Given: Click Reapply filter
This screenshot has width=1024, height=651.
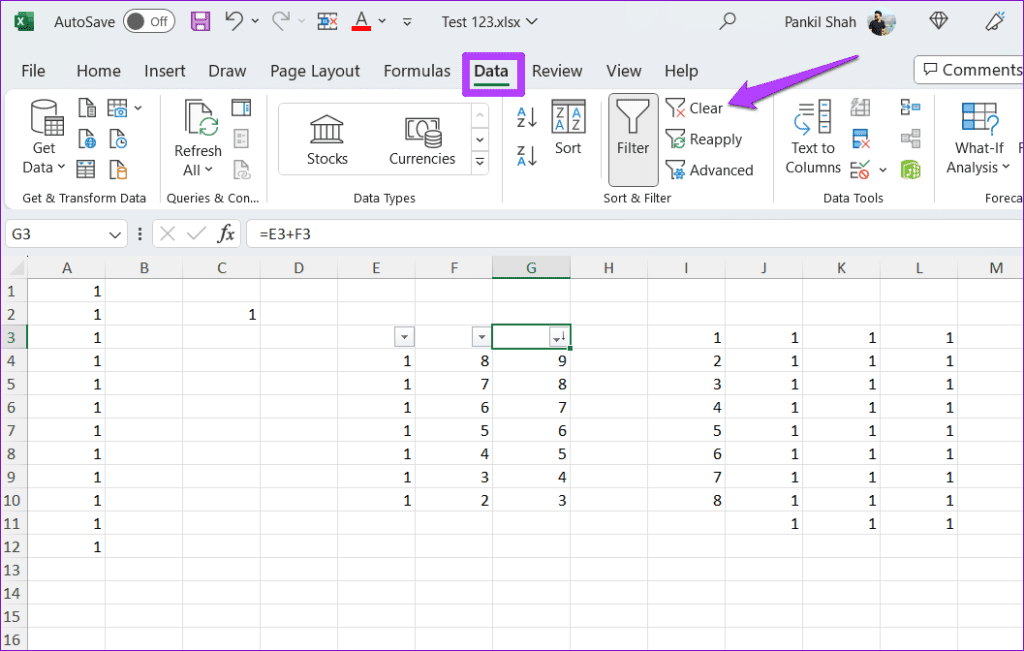Looking at the screenshot, I should pos(704,139).
